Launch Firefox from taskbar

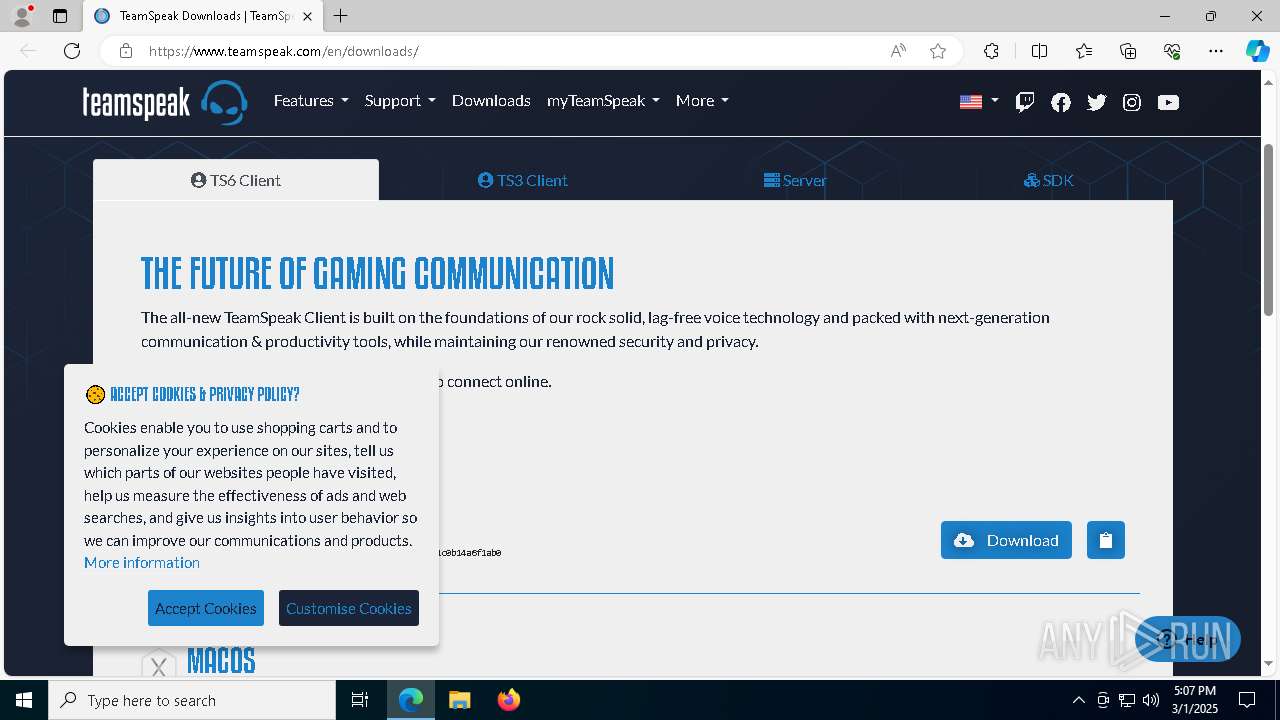508,700
